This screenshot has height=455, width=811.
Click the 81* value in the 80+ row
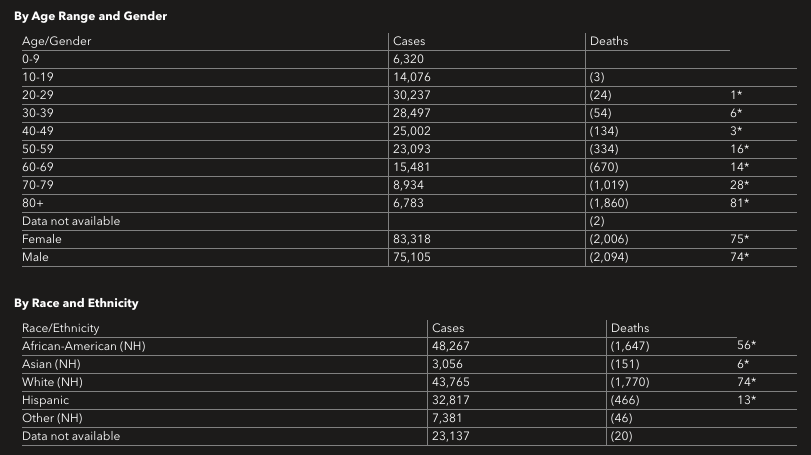(741, 203)
